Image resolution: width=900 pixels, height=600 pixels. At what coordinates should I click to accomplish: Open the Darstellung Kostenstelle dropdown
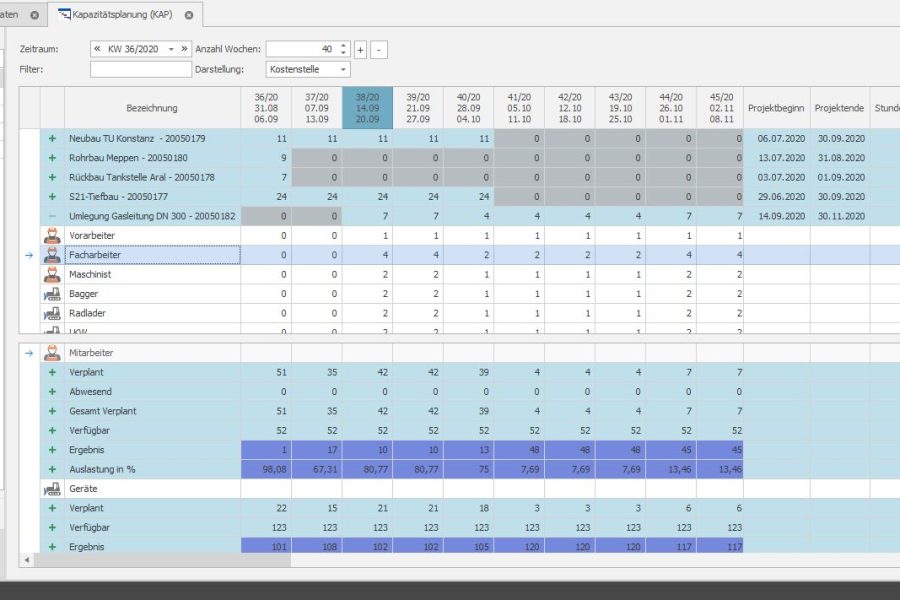(343, 69)
